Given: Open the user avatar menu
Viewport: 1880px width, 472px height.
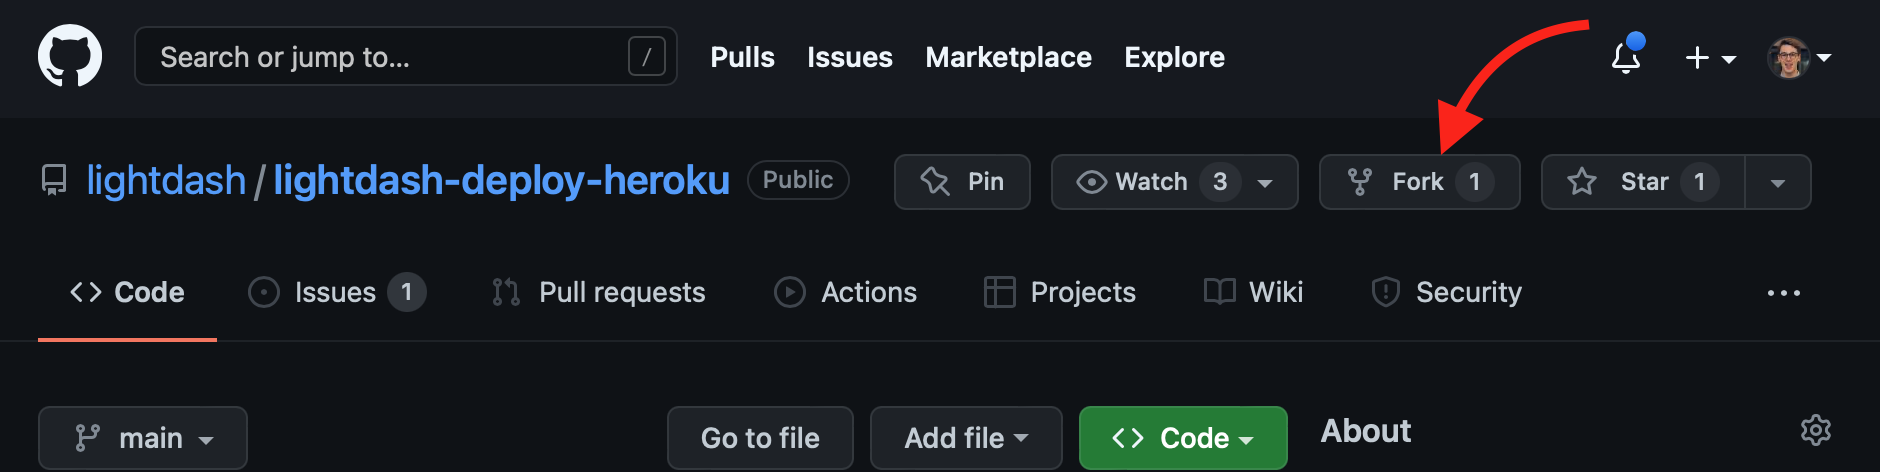Looking at the screenshot, I should click(x=1799, y=58).
